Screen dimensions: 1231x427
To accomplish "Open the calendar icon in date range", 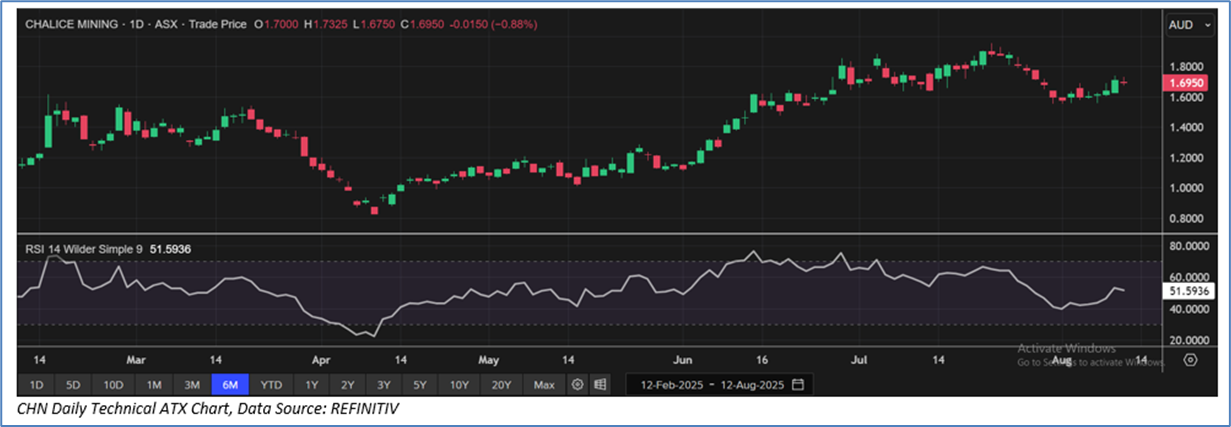I will click(x=800, y=385).
